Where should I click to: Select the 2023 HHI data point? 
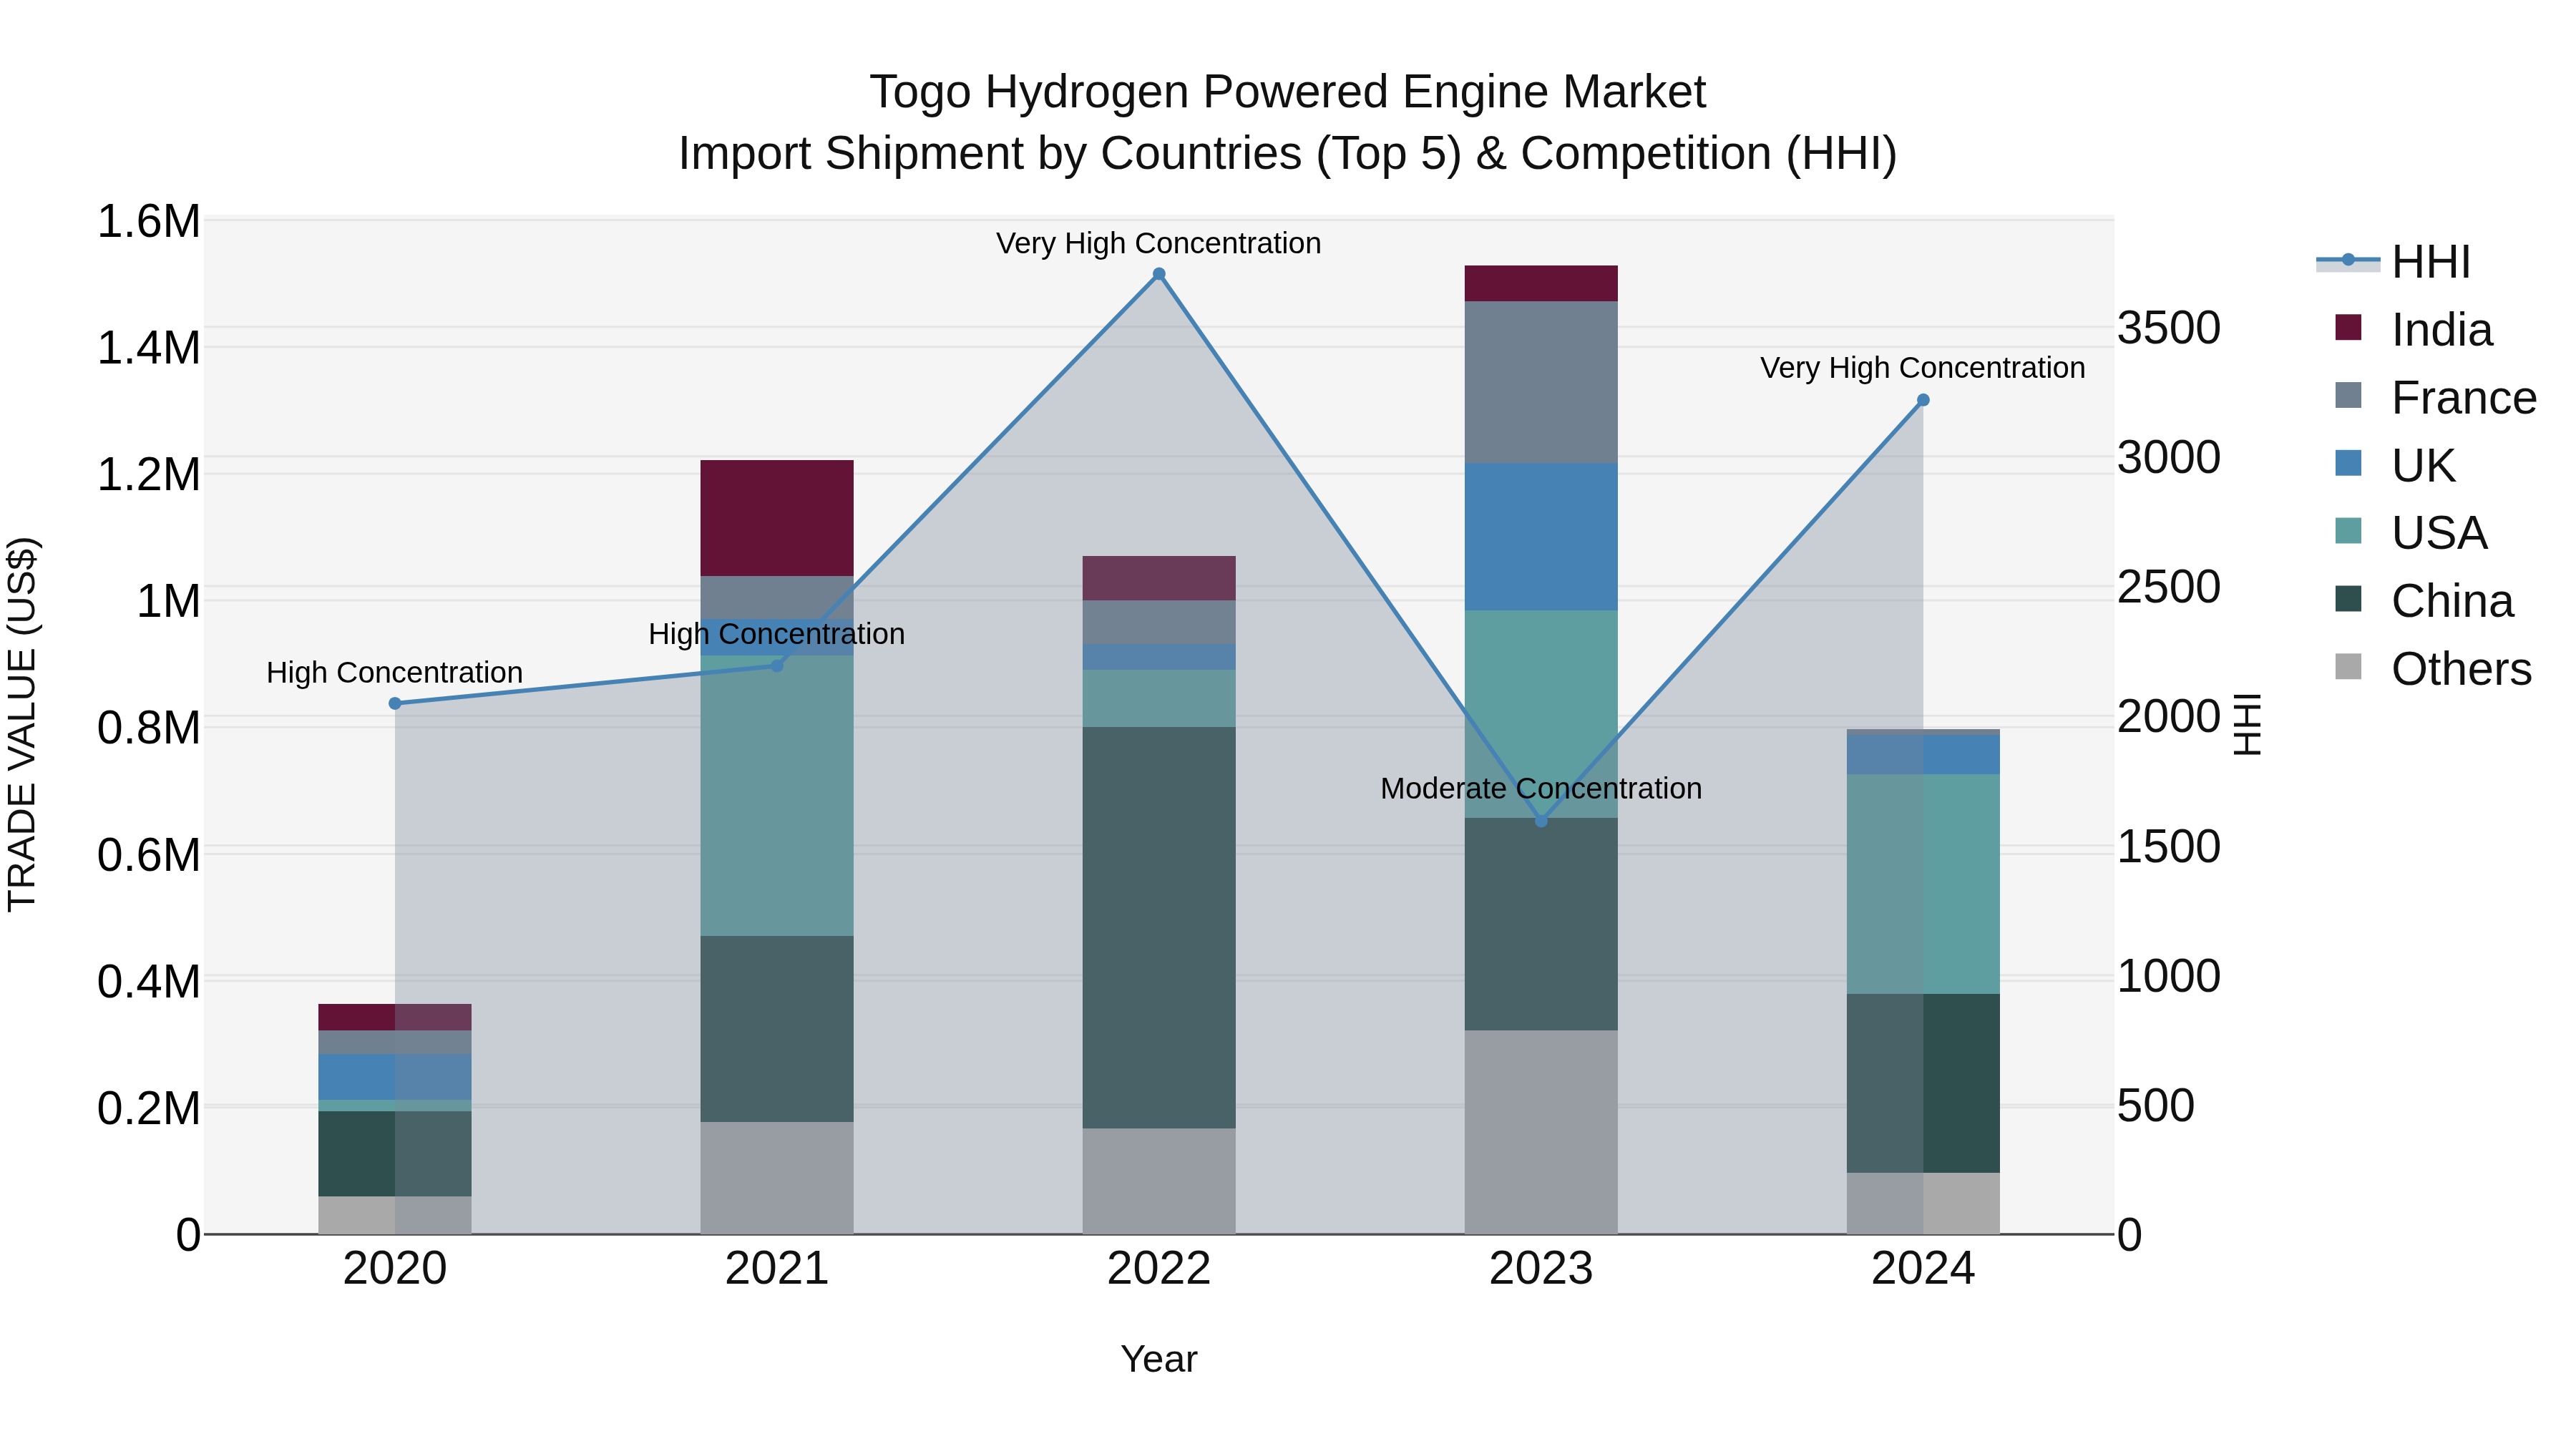click(1541, 821)
